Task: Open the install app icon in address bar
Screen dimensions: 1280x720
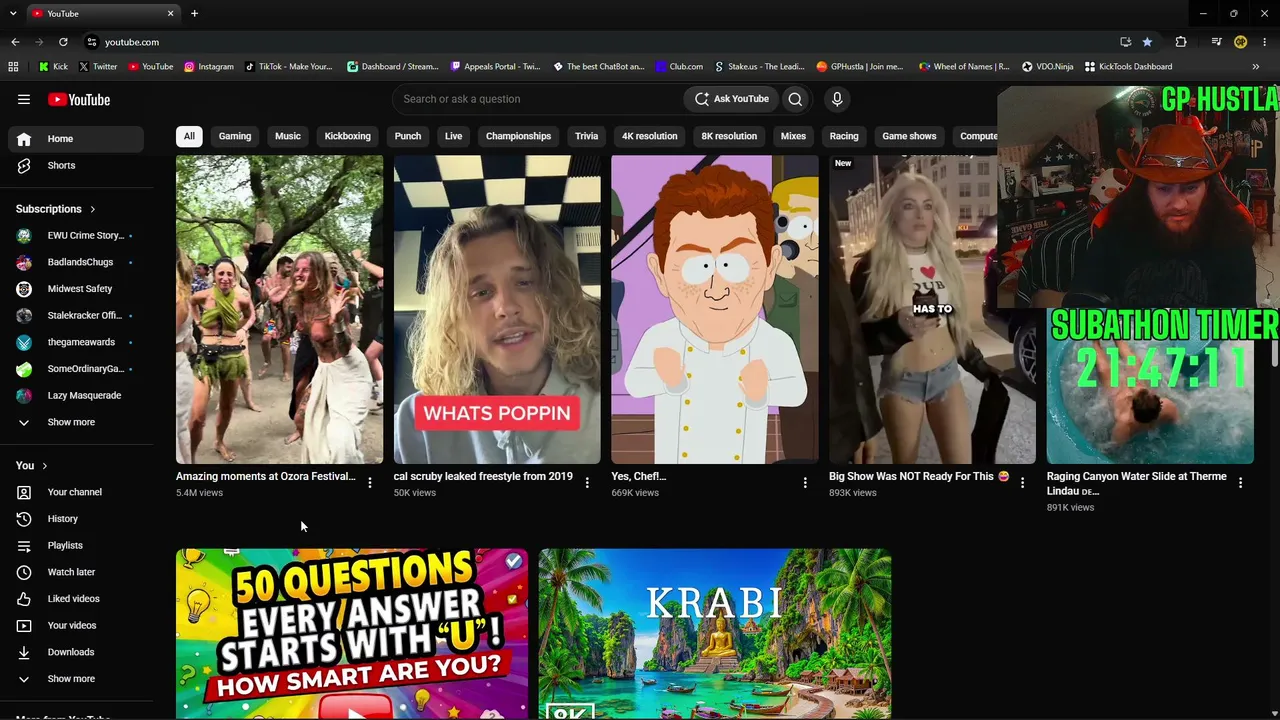Action: click(x=1125, y=42)
